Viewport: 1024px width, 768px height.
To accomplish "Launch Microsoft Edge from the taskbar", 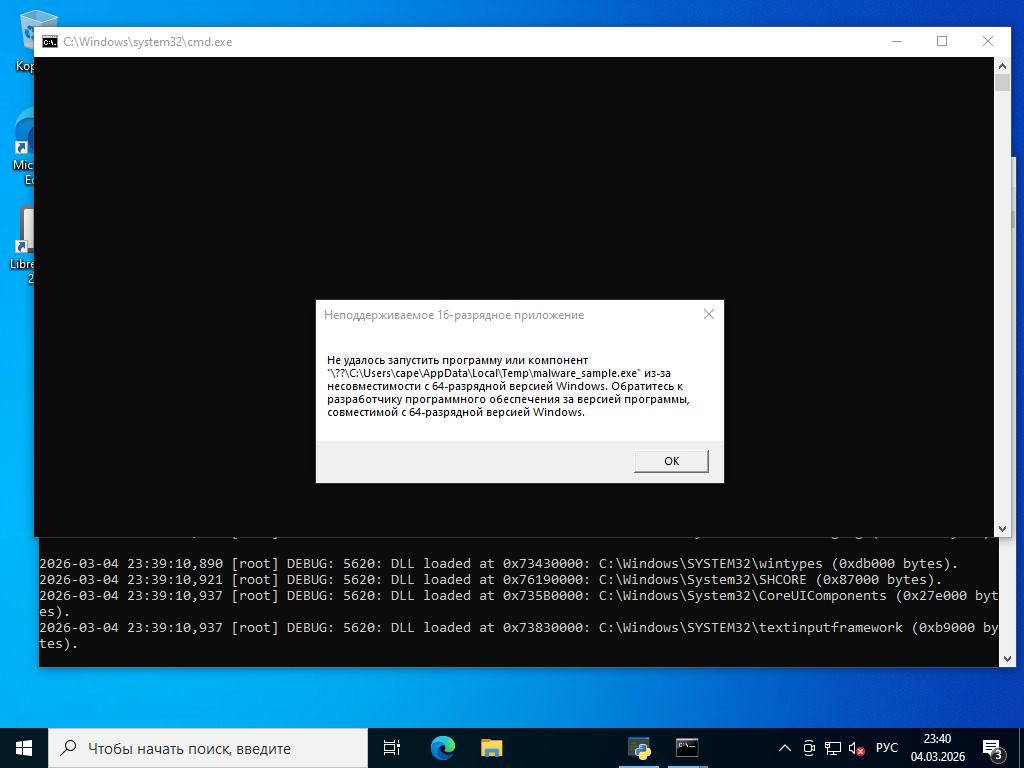I will [442, 748].
